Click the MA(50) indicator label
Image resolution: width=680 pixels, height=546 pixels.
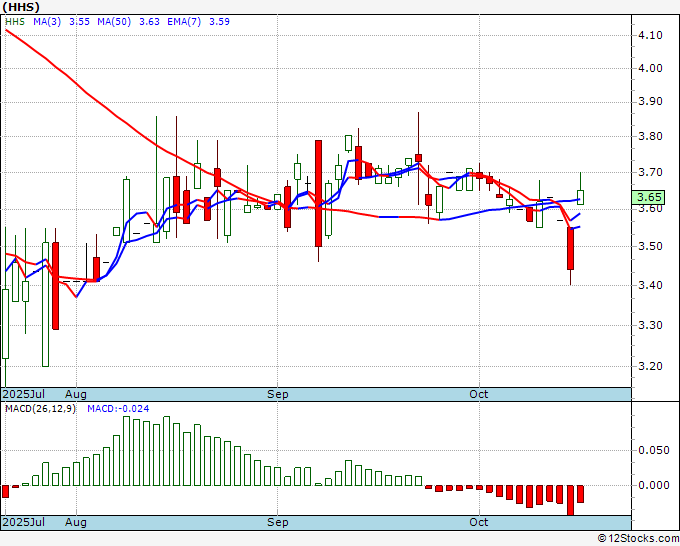(x=114, y=22)
